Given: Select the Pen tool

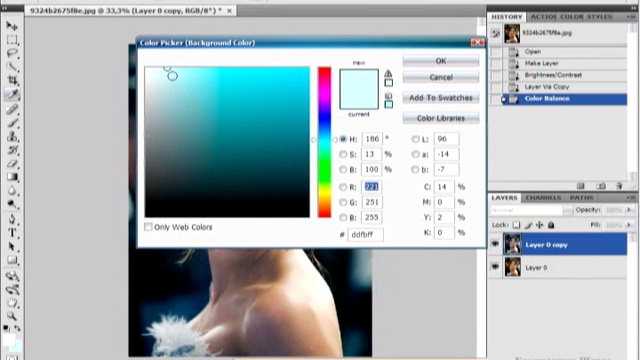Looking at the screenshot, I should 12,219.
